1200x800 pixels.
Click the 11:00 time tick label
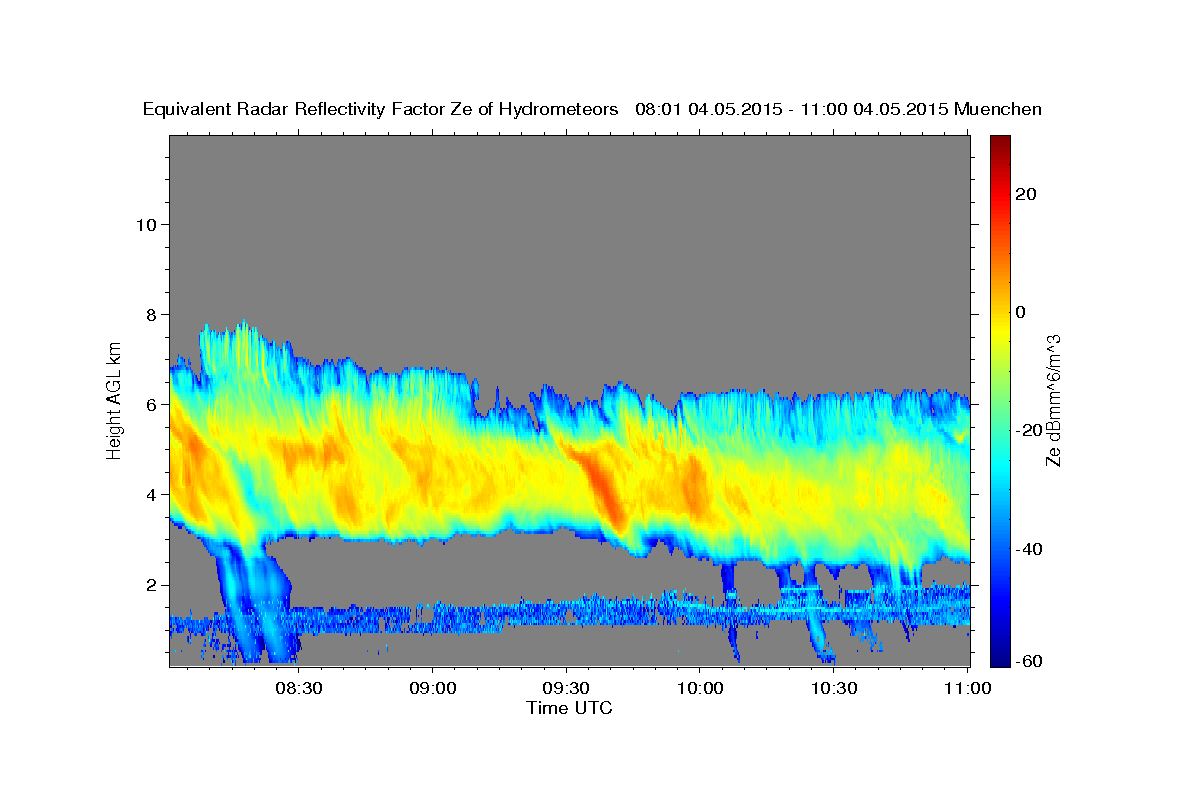click(x=967, y=689)
